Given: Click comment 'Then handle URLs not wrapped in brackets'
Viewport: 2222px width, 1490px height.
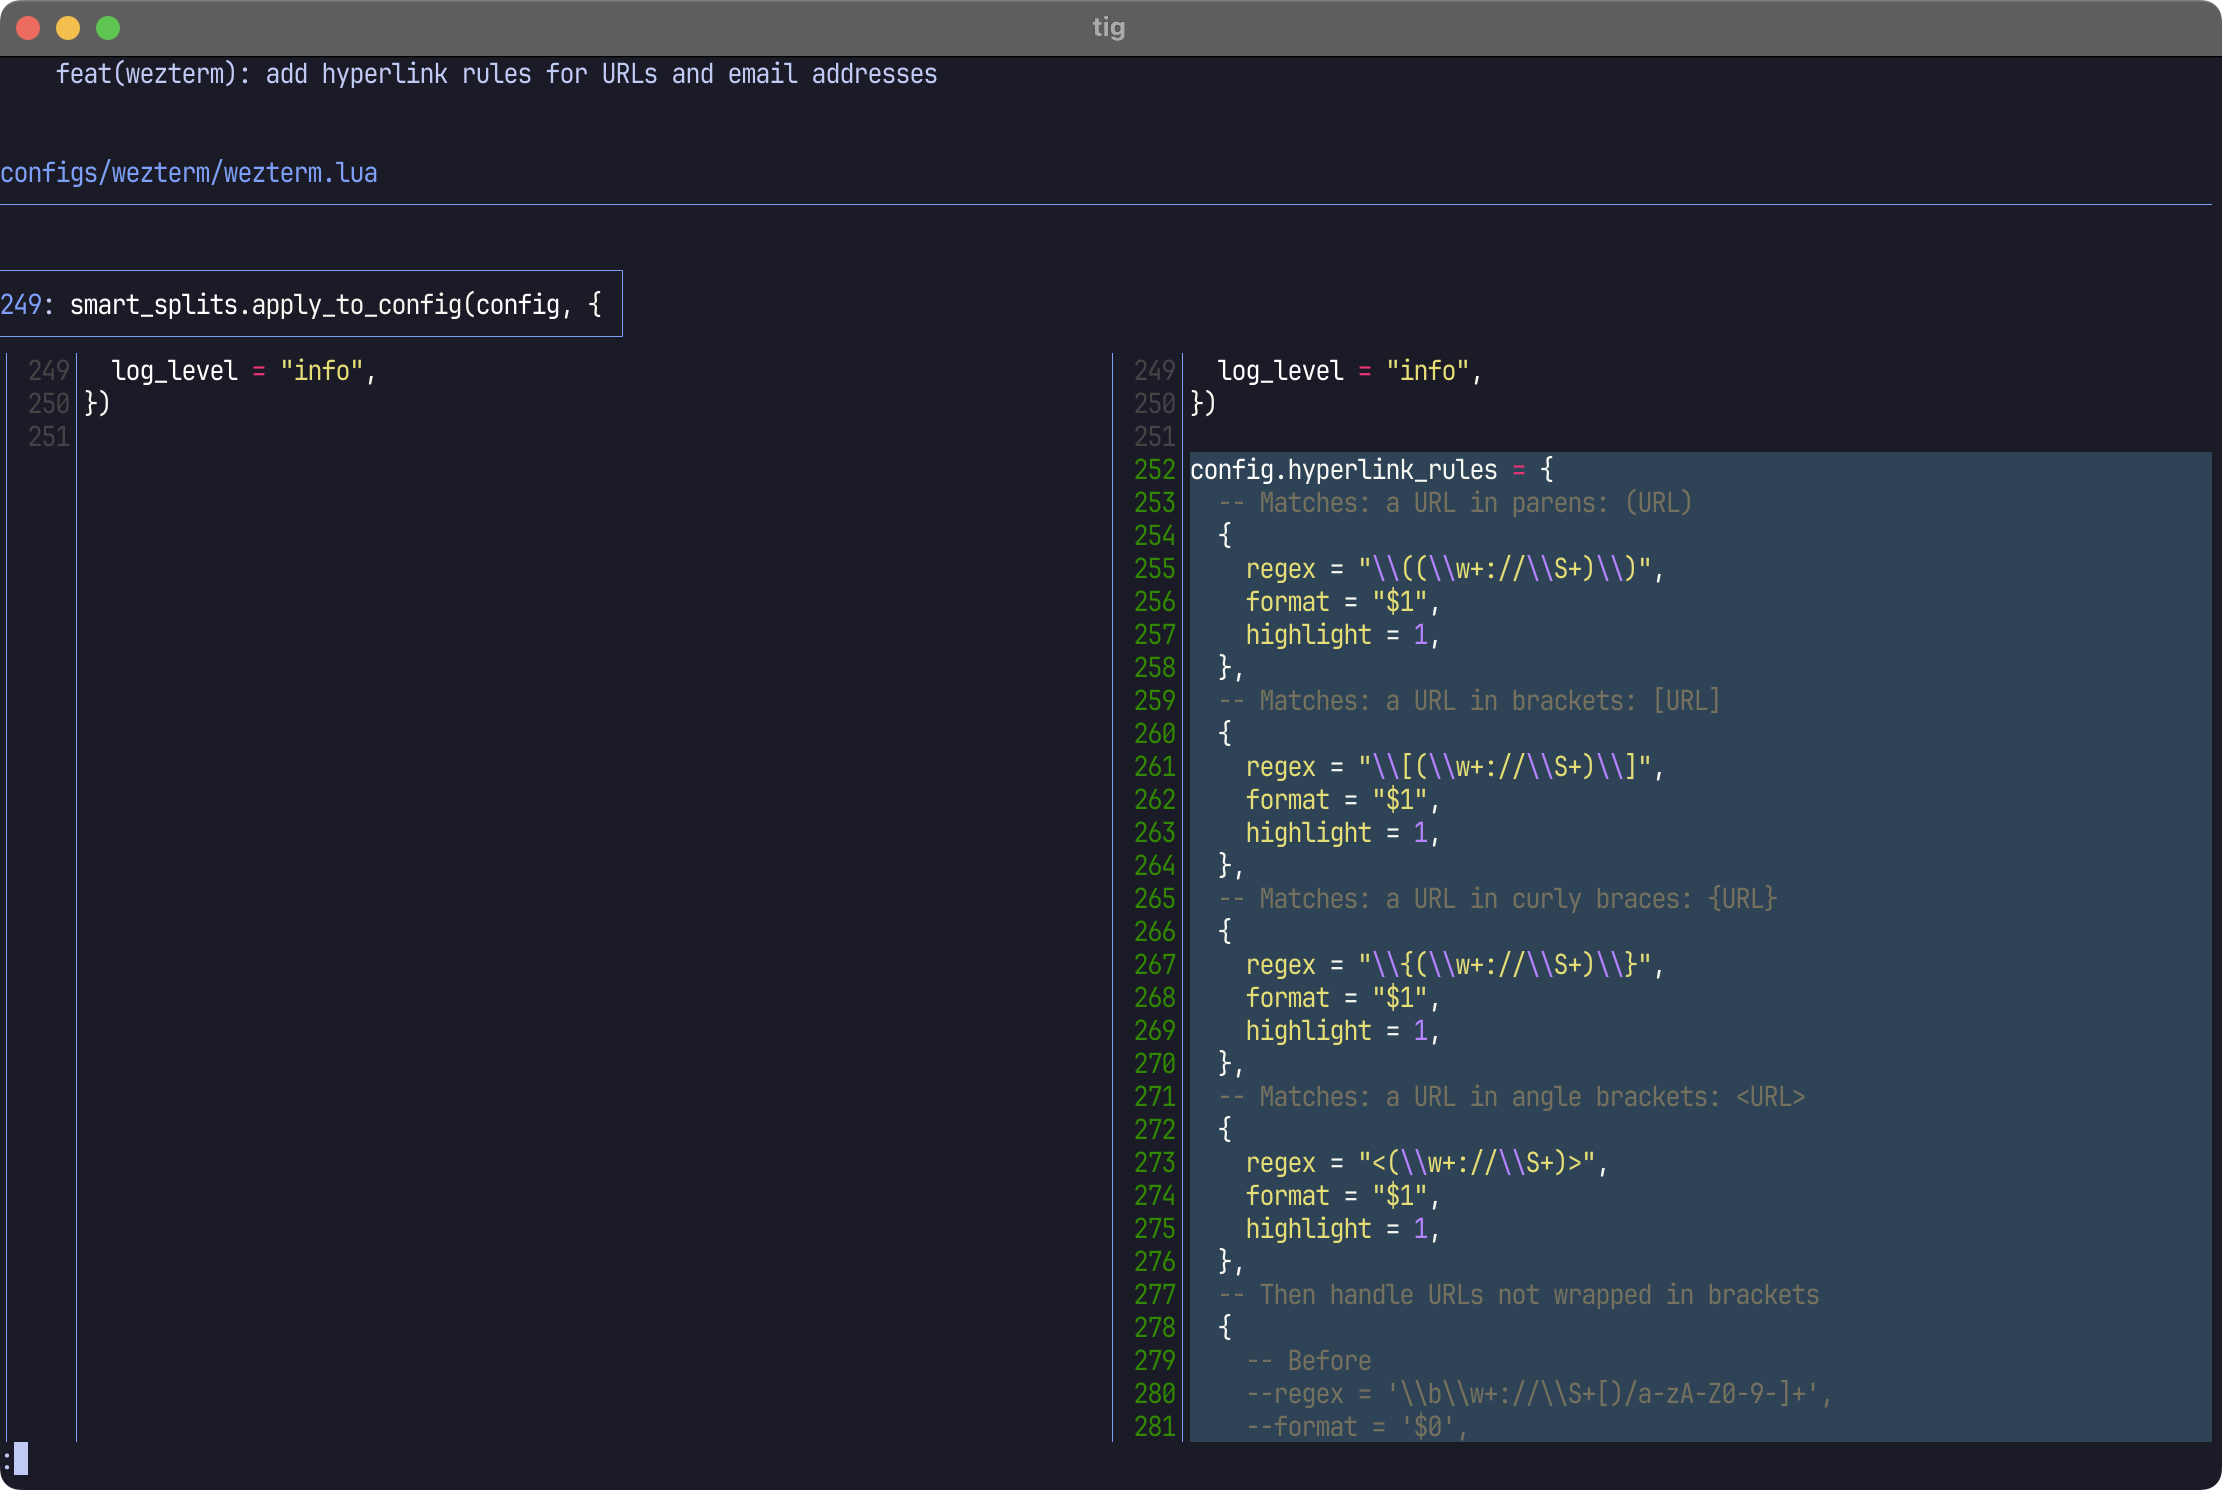Looking at the screenshot, I should [1518, 1295].
